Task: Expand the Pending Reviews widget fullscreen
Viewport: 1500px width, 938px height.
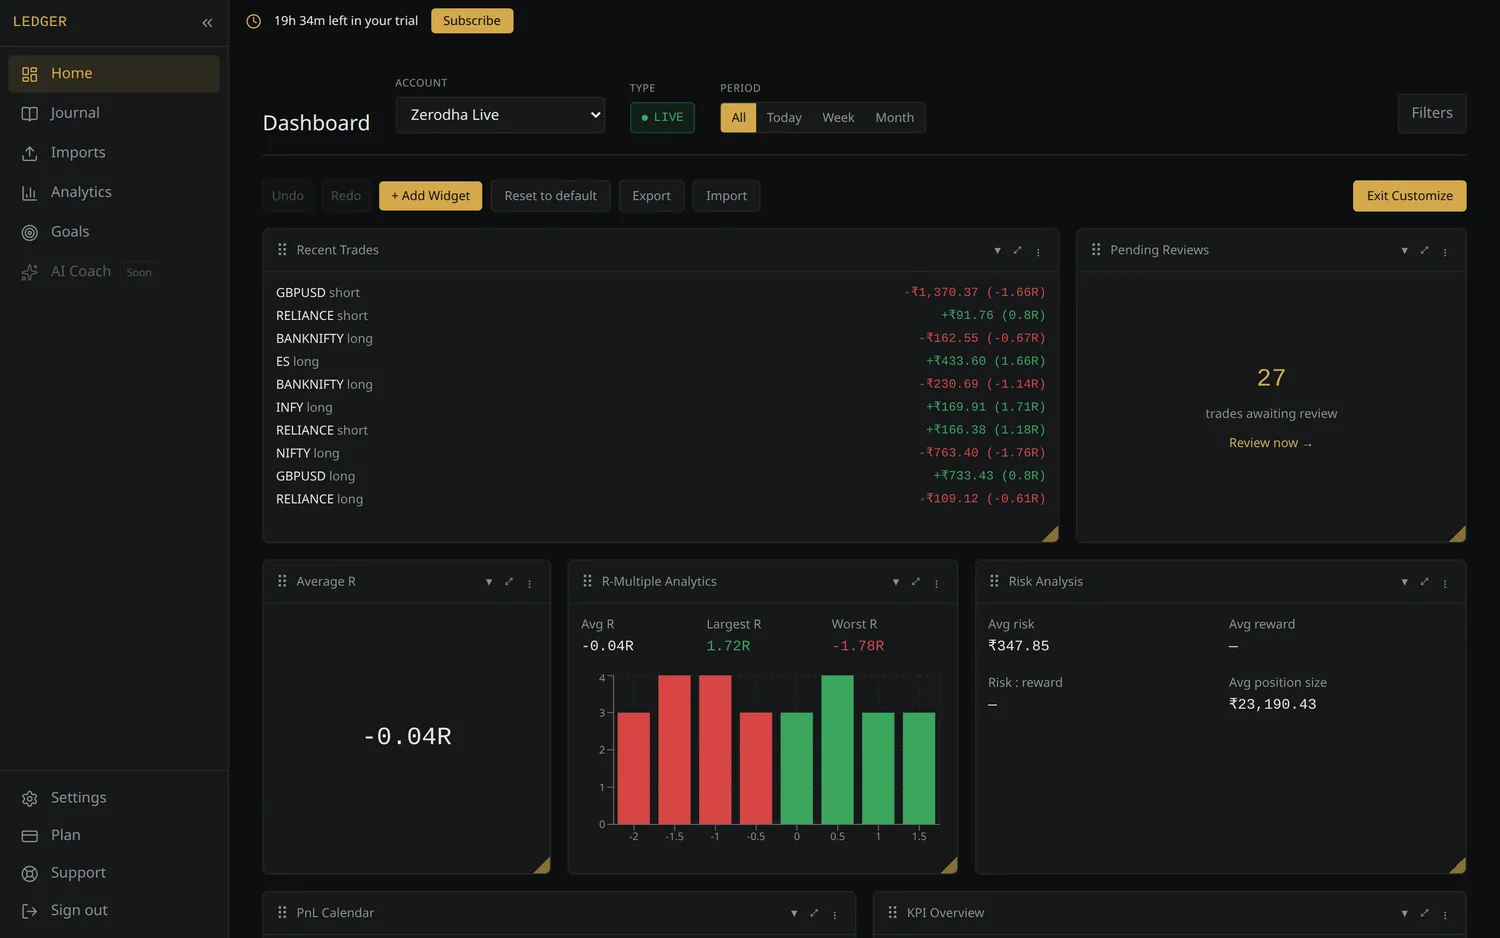Action: [1424, 250]
